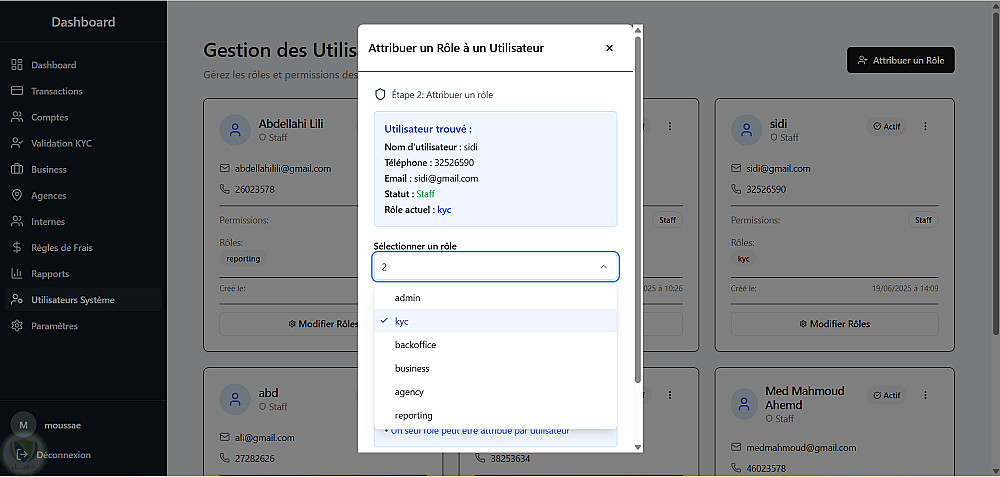This screenshot has width=1000, height=477.
Task: Click the Agences location pin icon
Action: (x=17, y=196)
